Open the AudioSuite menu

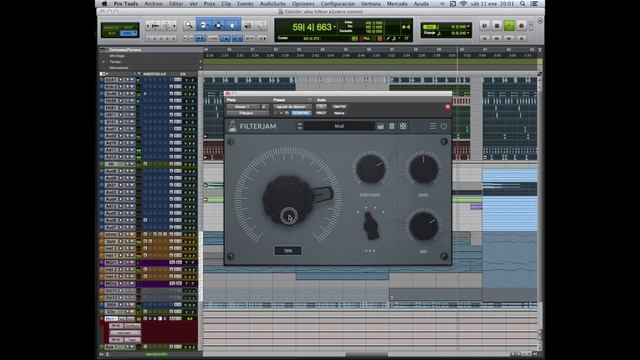point(273,4)
